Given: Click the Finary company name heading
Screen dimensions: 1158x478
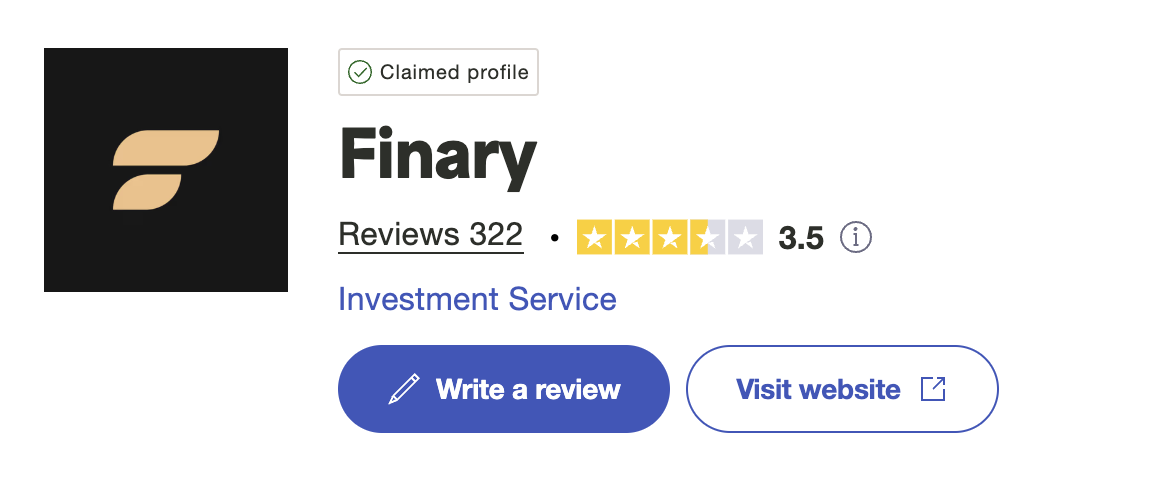Looking at the screenshot, I should [438, 156].
